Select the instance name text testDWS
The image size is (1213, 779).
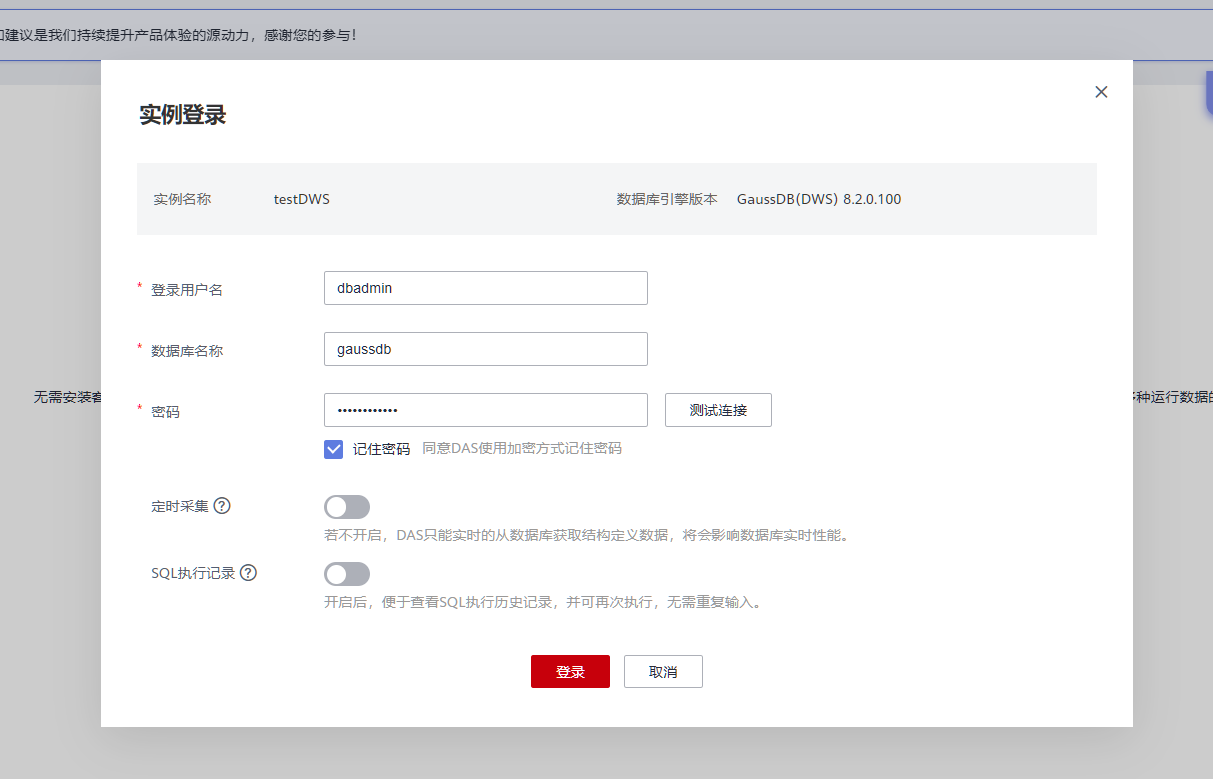point(302,199)
